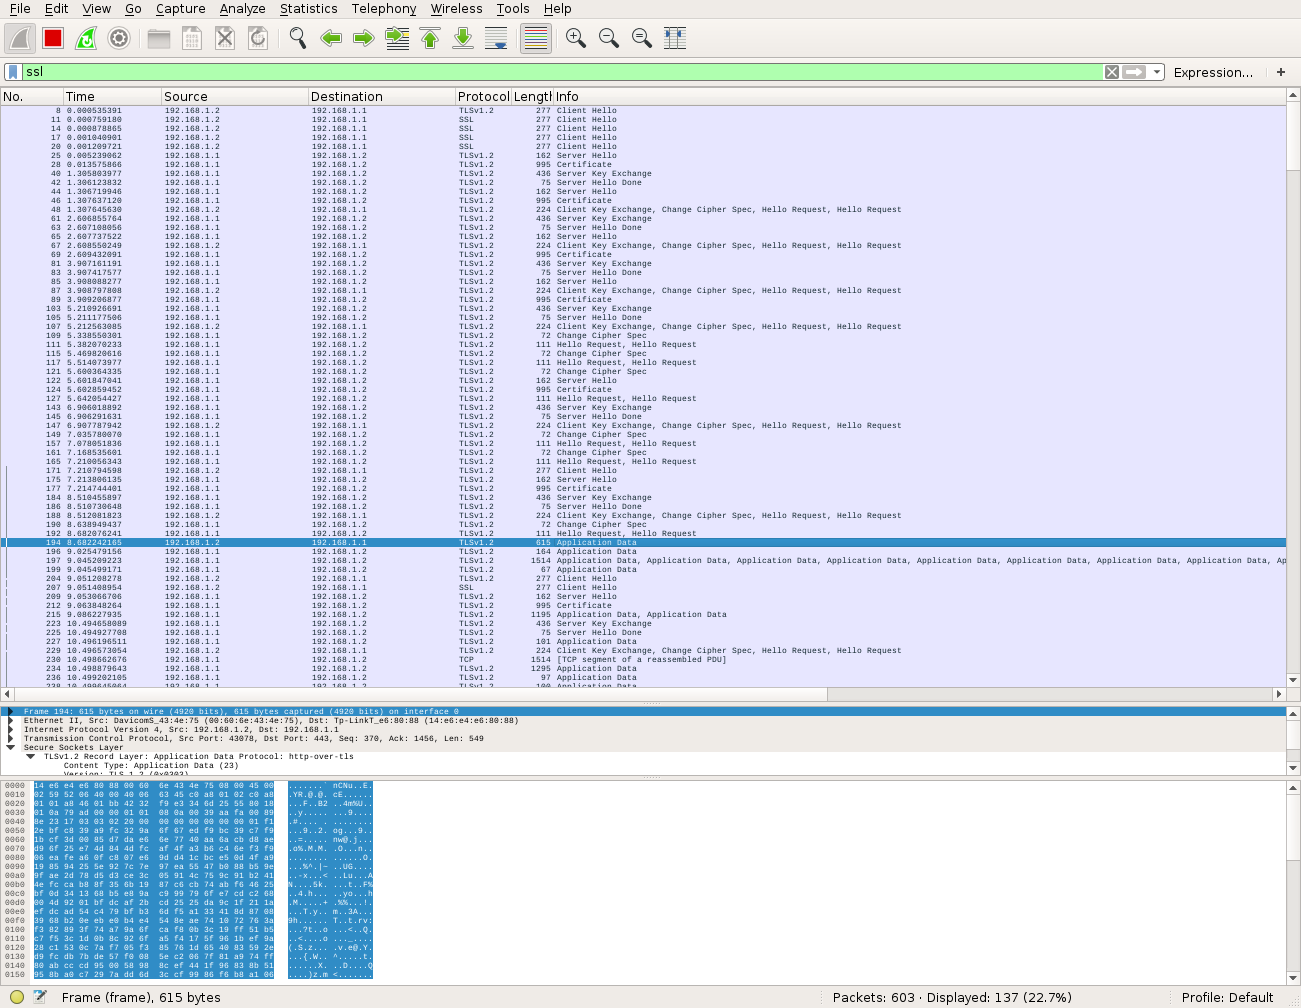Click the resize columns to fit content icon
The height and width of the screenshot is (1008, 1301).
[x=675, y=38]
